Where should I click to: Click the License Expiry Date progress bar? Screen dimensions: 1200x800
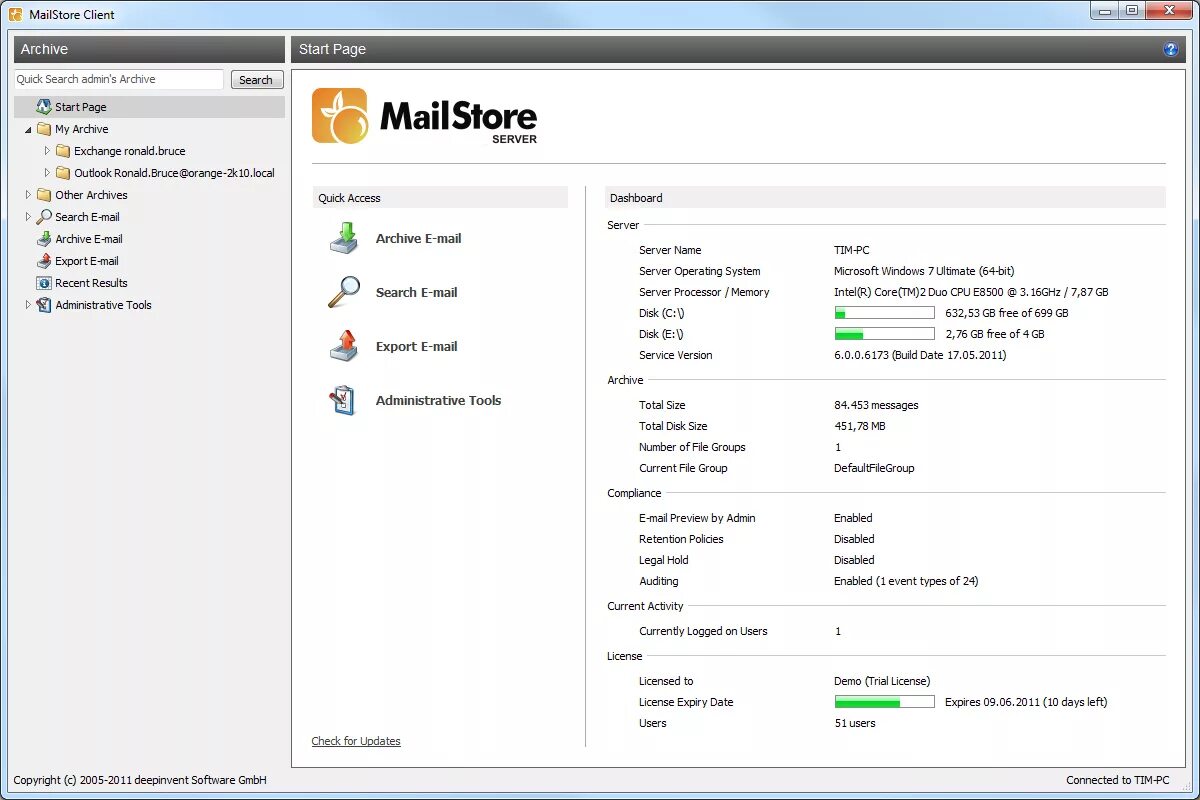click(884, 702)
